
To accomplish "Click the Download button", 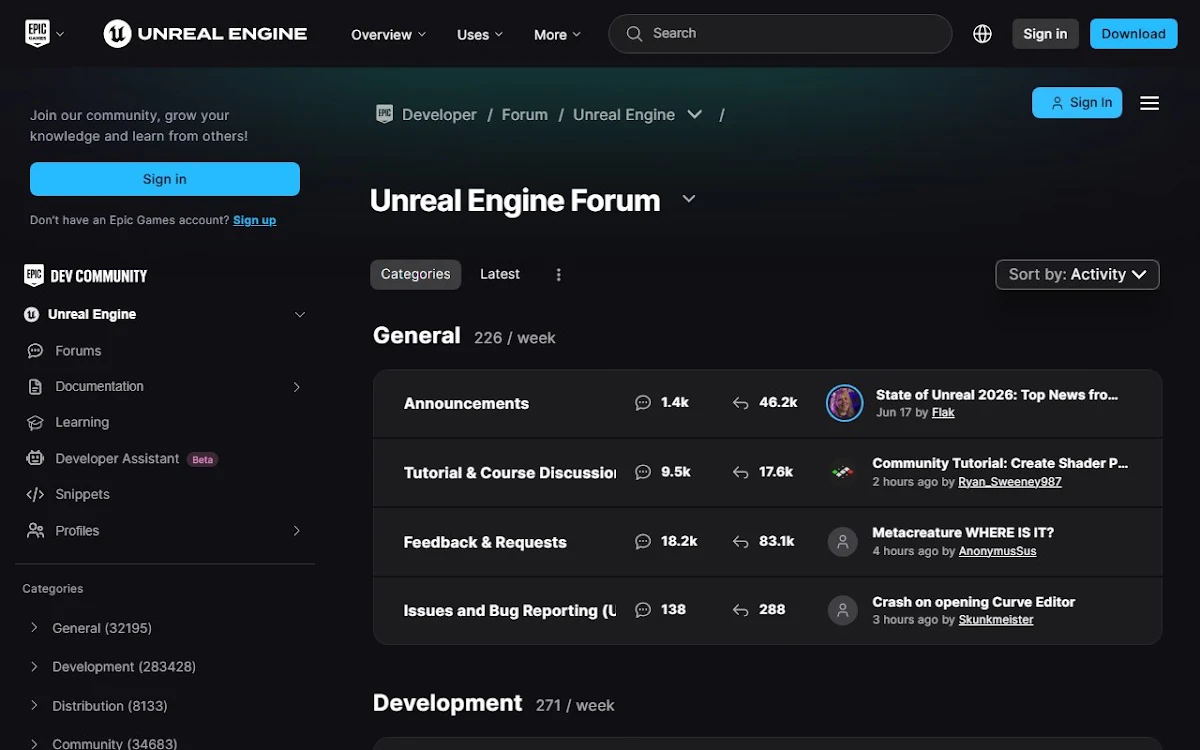I will point(1133,34).
